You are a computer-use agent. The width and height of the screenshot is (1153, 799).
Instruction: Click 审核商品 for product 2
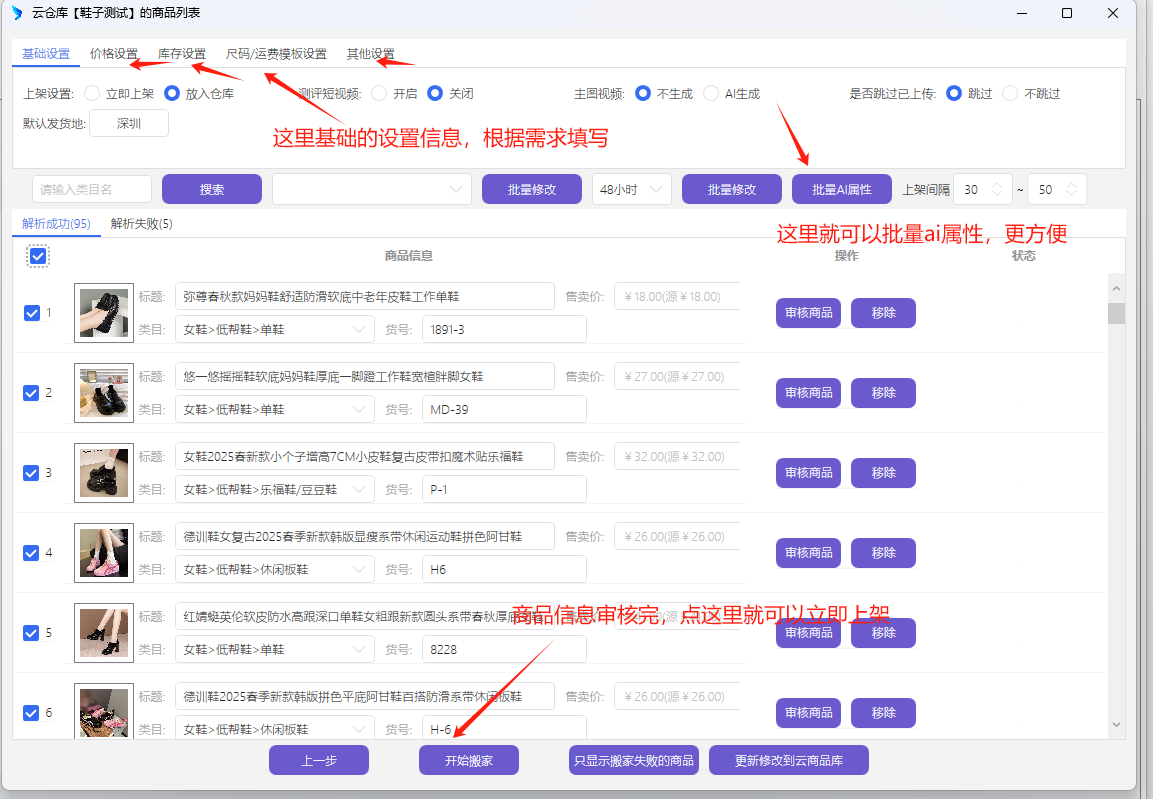[x=808, y=393]
